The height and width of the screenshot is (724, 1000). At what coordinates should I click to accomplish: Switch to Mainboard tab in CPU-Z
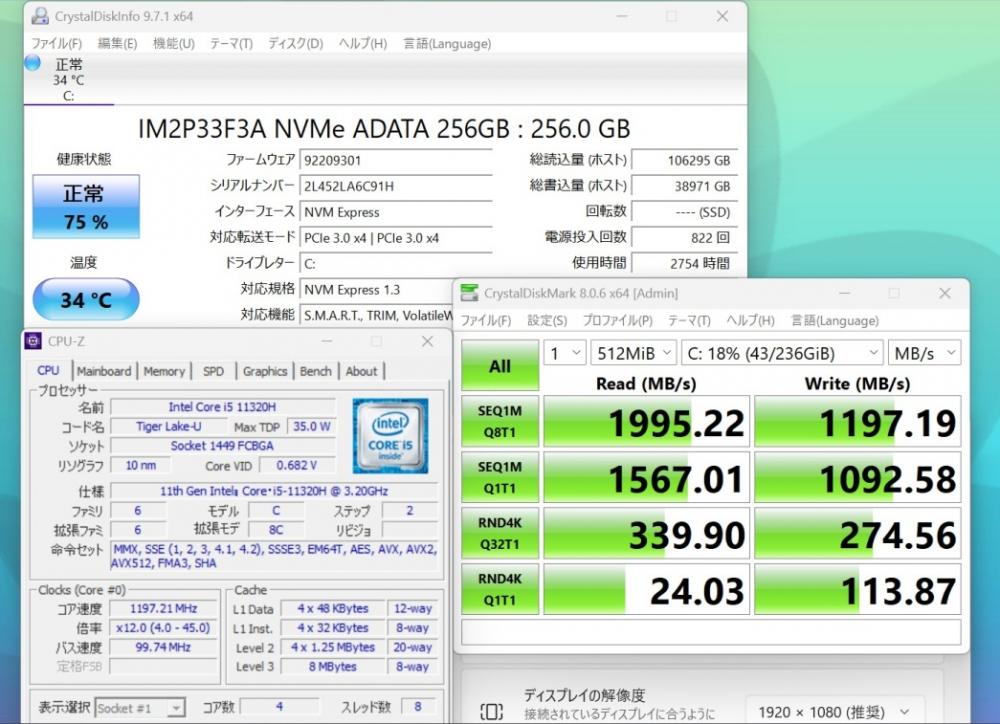(104, 371)
